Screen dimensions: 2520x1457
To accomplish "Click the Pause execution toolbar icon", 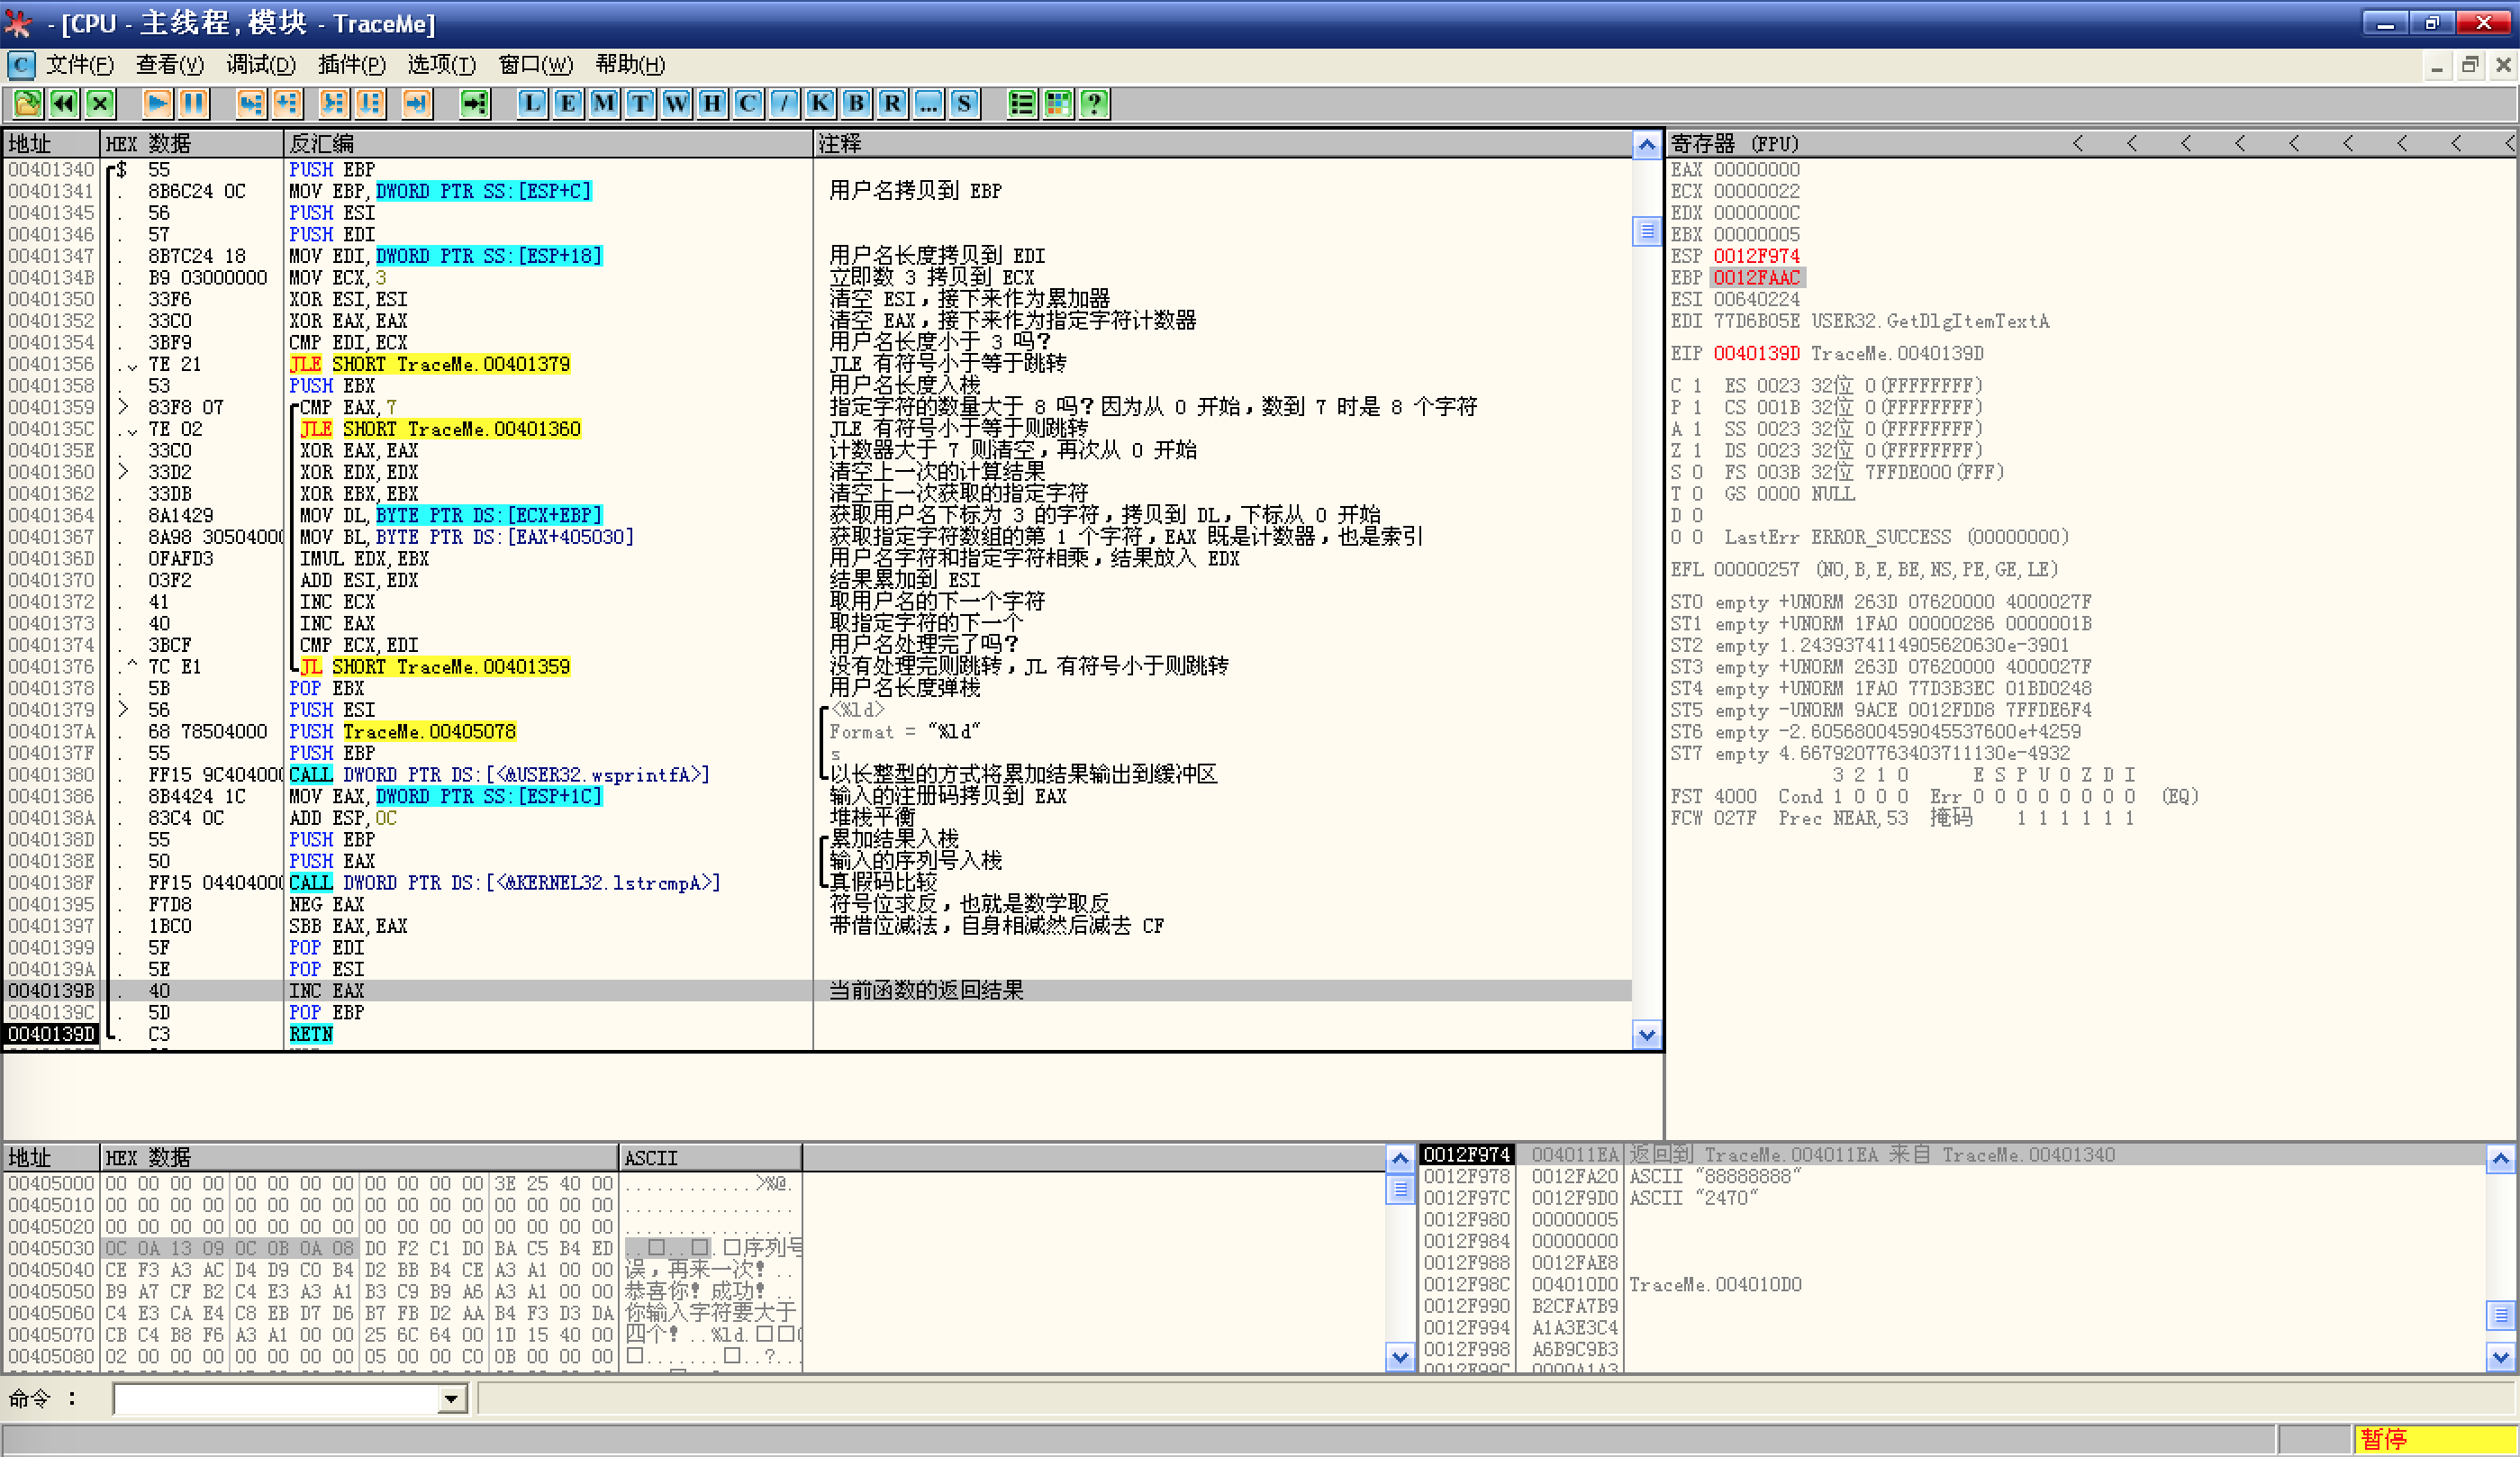I will (193, 103).
